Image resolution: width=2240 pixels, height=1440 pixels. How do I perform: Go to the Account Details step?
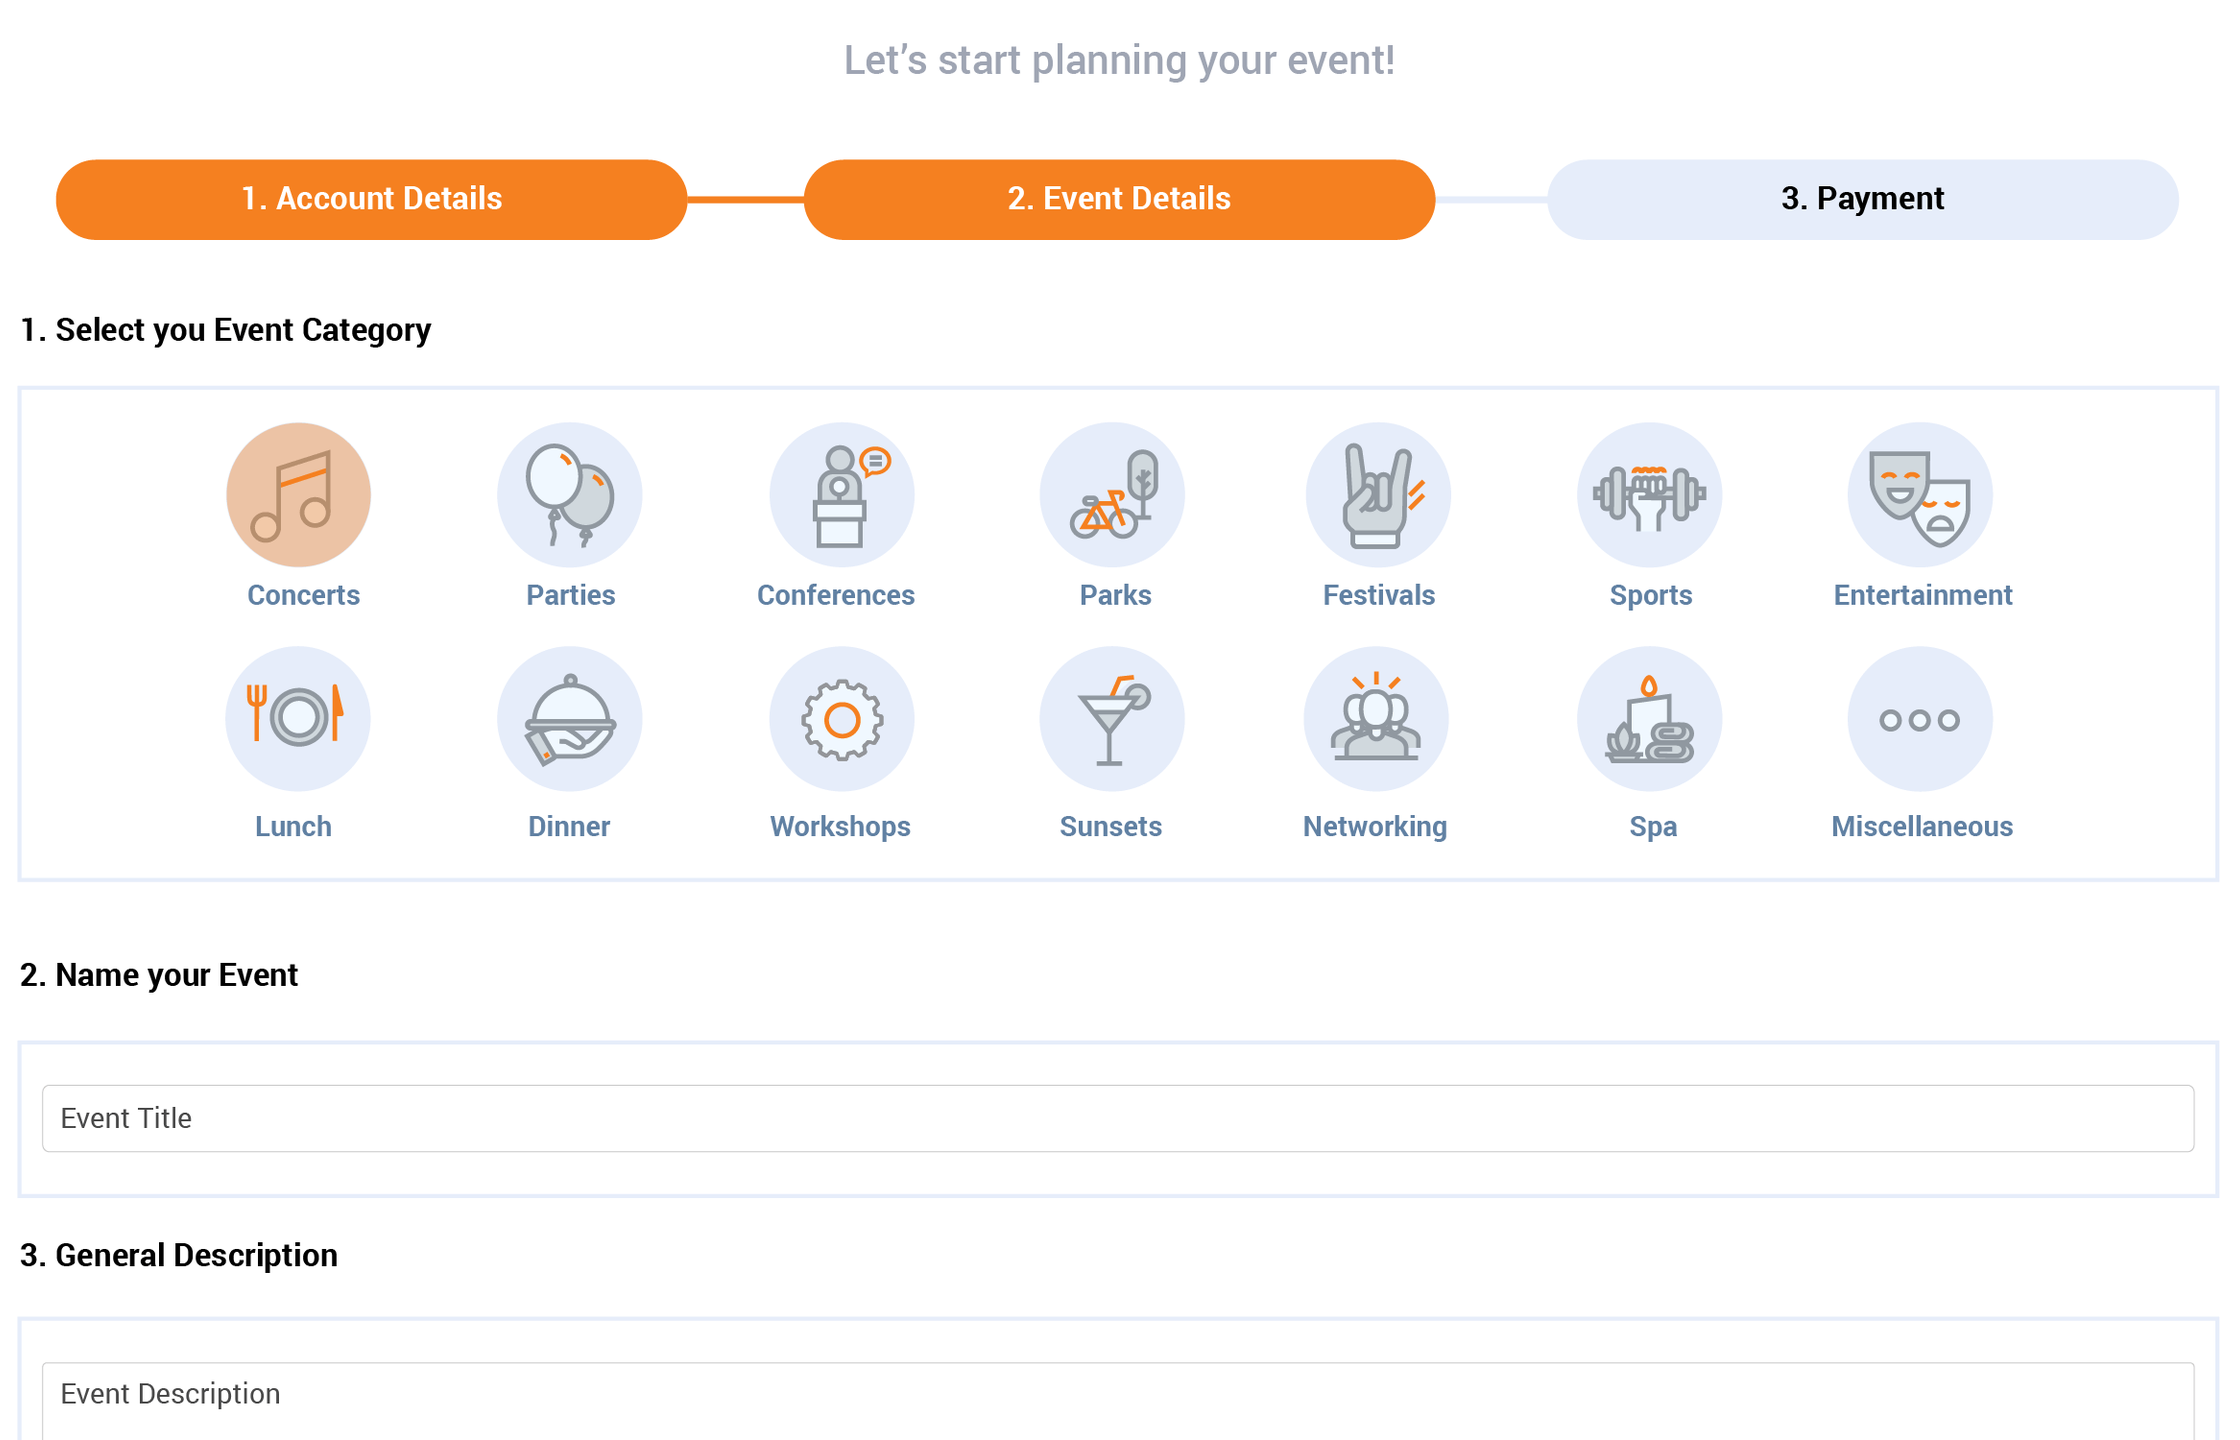tap(371, 199)
